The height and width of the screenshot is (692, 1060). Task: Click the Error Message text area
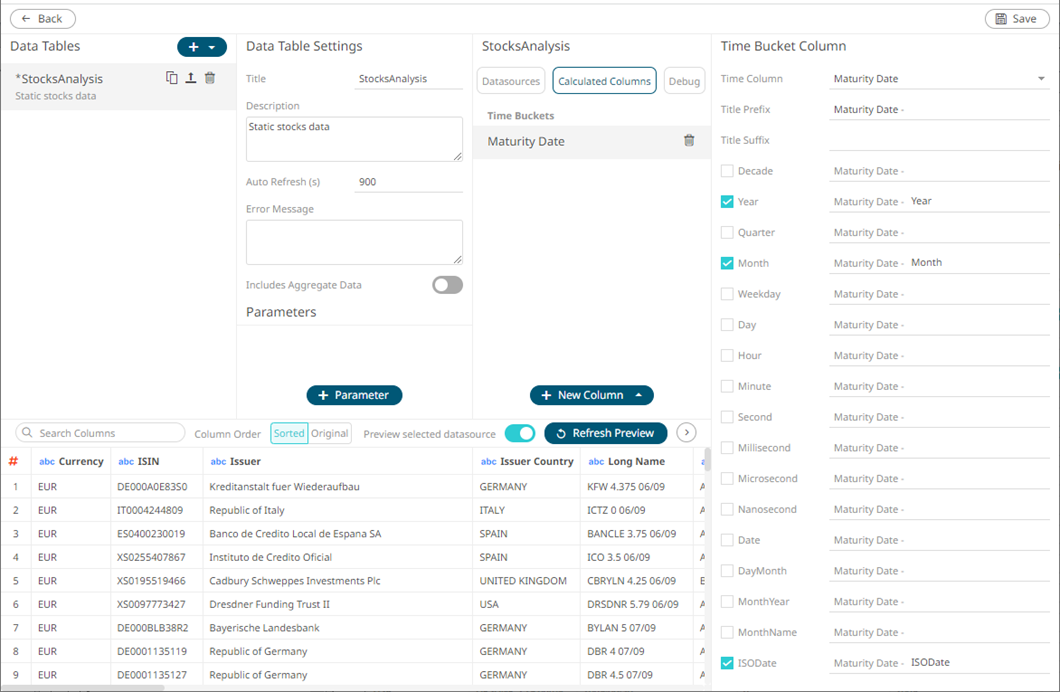tap(354, 242)
